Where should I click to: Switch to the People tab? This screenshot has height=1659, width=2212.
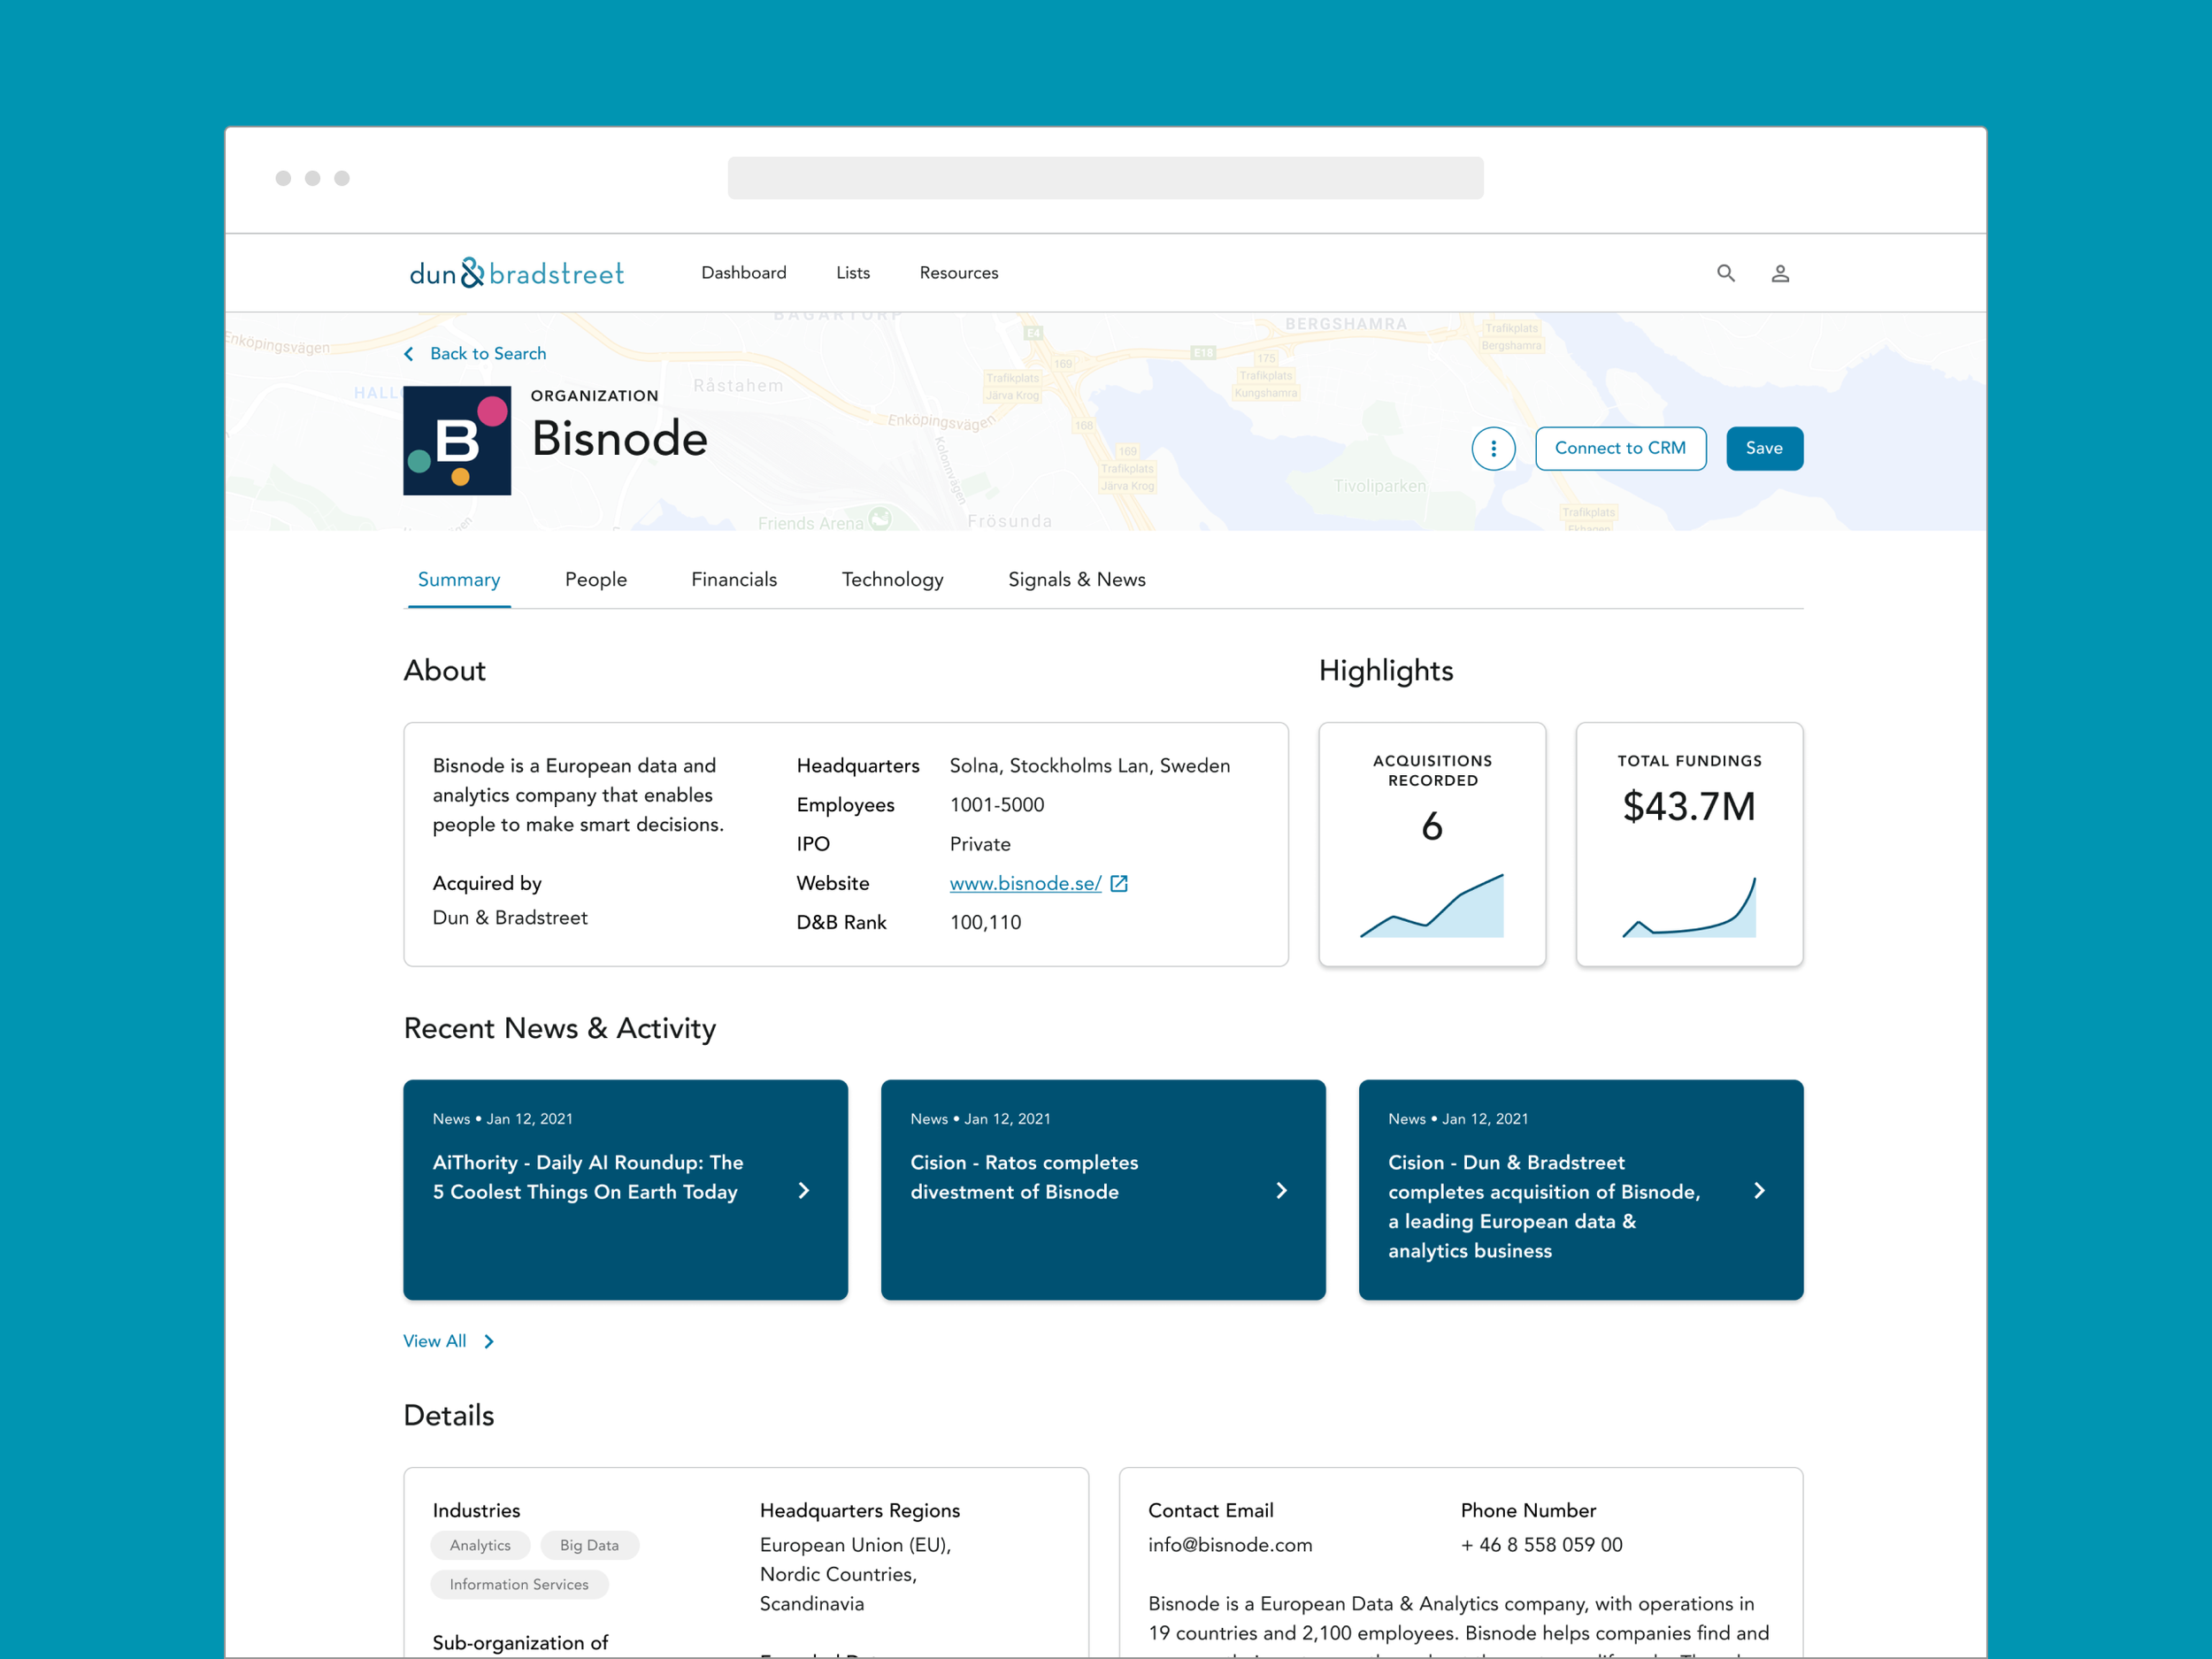point(595,580)
